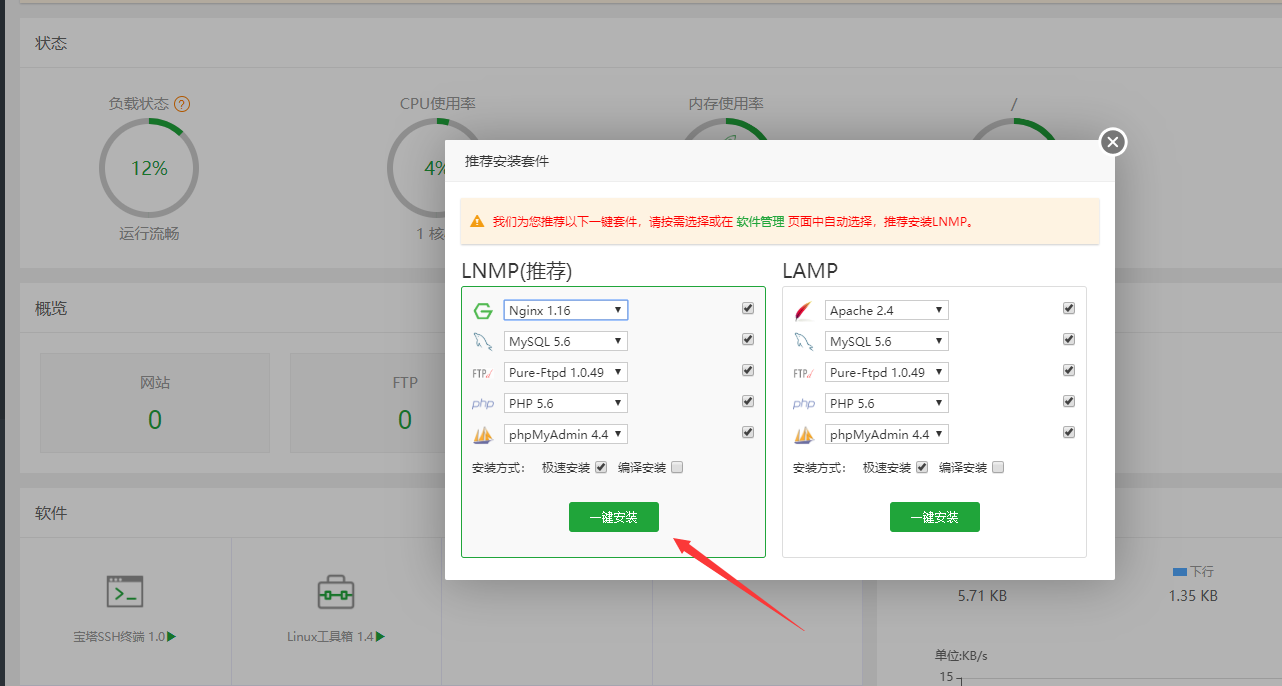Viewport: 1282px width, 686px height.
Task: Open the Linux工具箱 toolbox icon
Action: [x=336, y=592]
